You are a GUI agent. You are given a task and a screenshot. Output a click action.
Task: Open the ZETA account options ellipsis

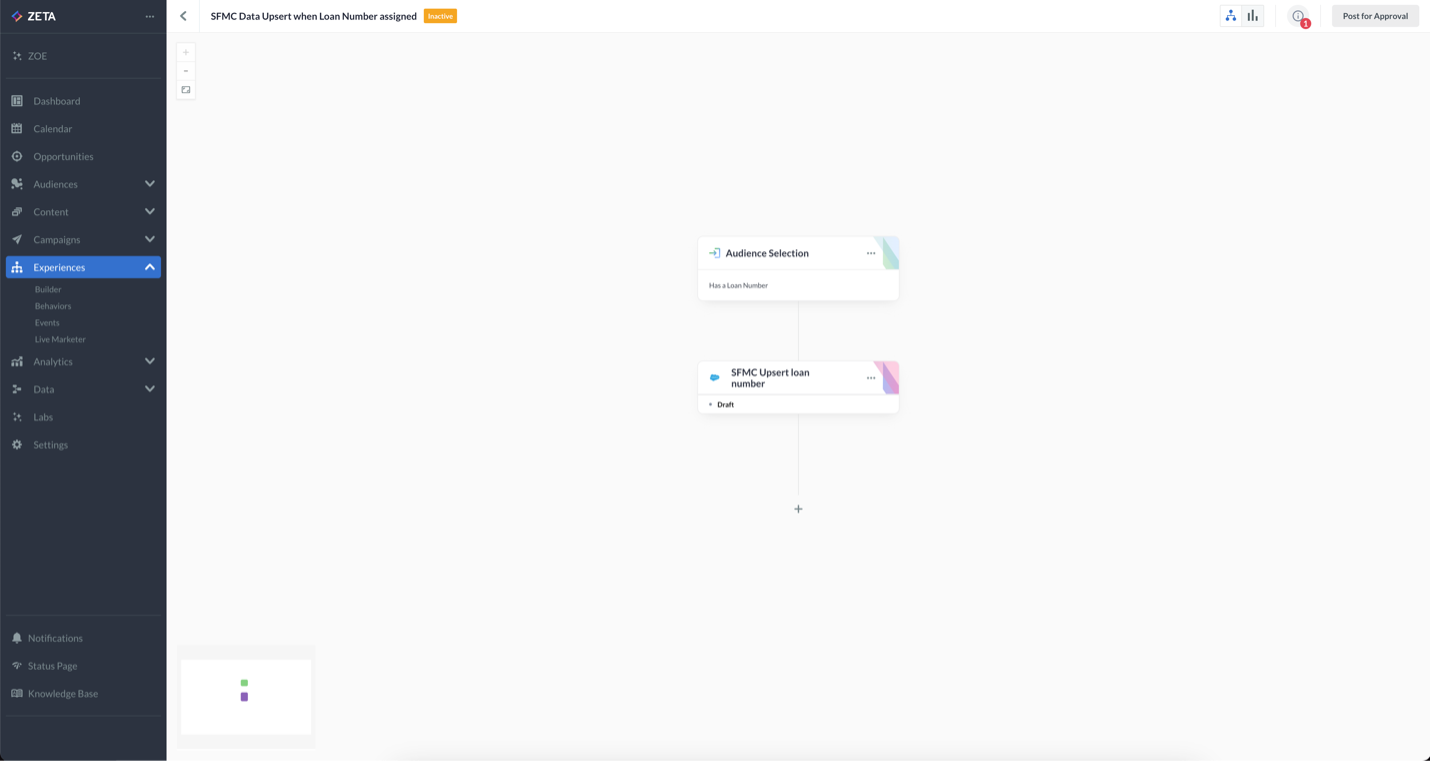point(150,16)
